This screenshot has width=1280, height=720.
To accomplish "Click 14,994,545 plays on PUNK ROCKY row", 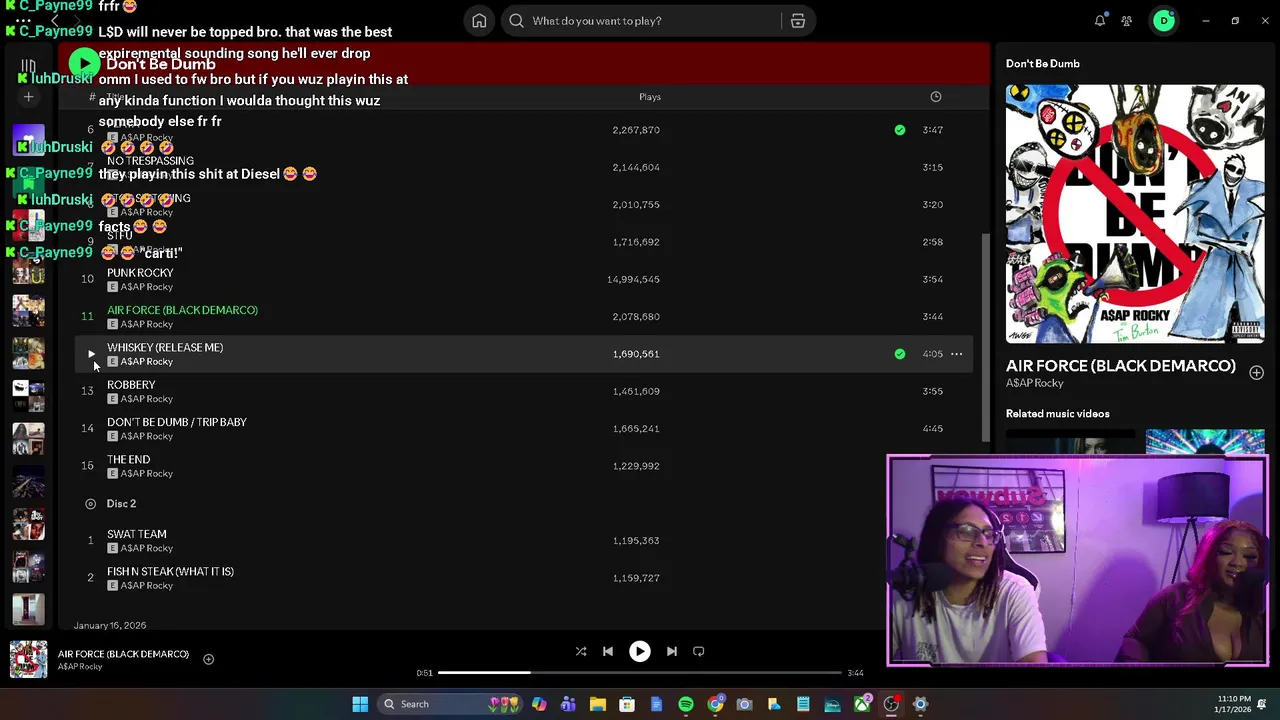I will (633, 279).
